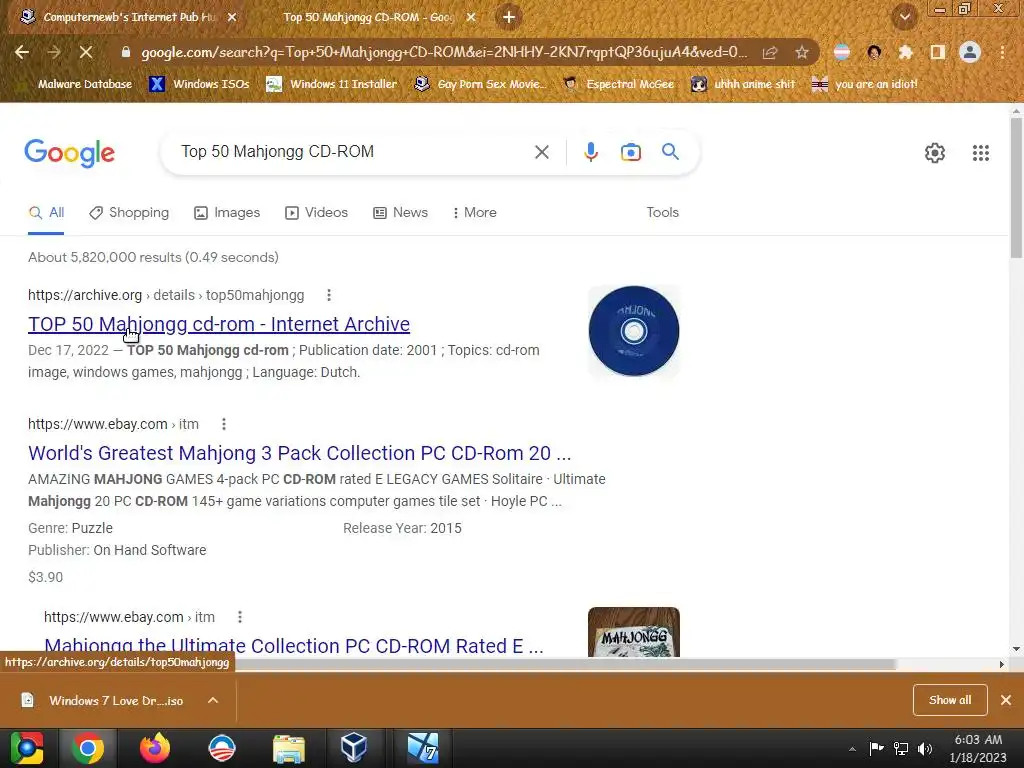Click the Mahjongg box art thumbnail
The height and width of the screenshot is (768, 1024).
coord(633,632)
